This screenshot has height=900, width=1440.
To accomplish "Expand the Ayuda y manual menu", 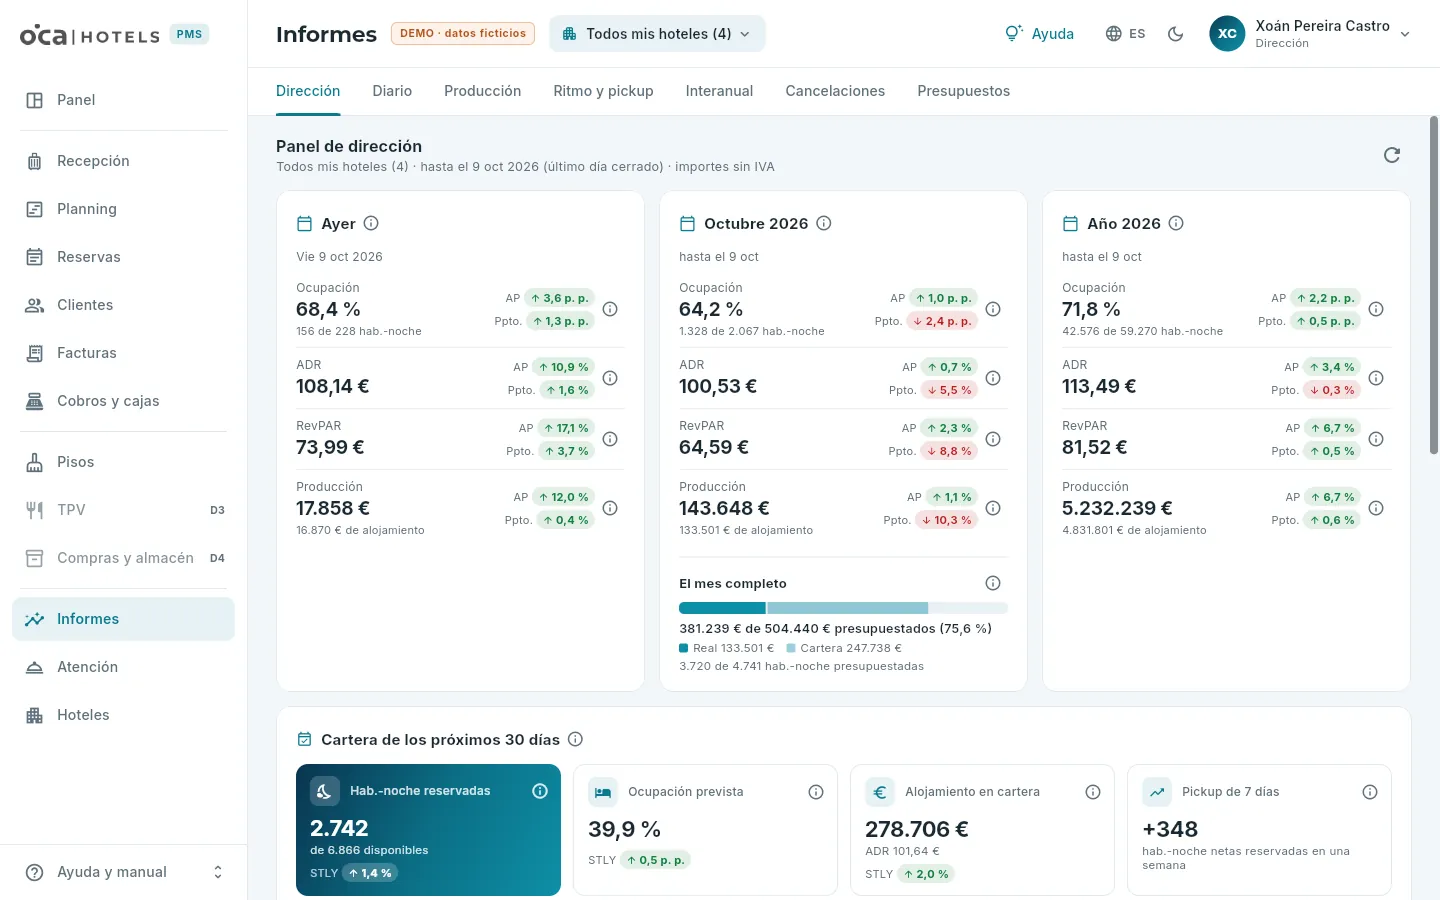I will [x=123, y=872].
